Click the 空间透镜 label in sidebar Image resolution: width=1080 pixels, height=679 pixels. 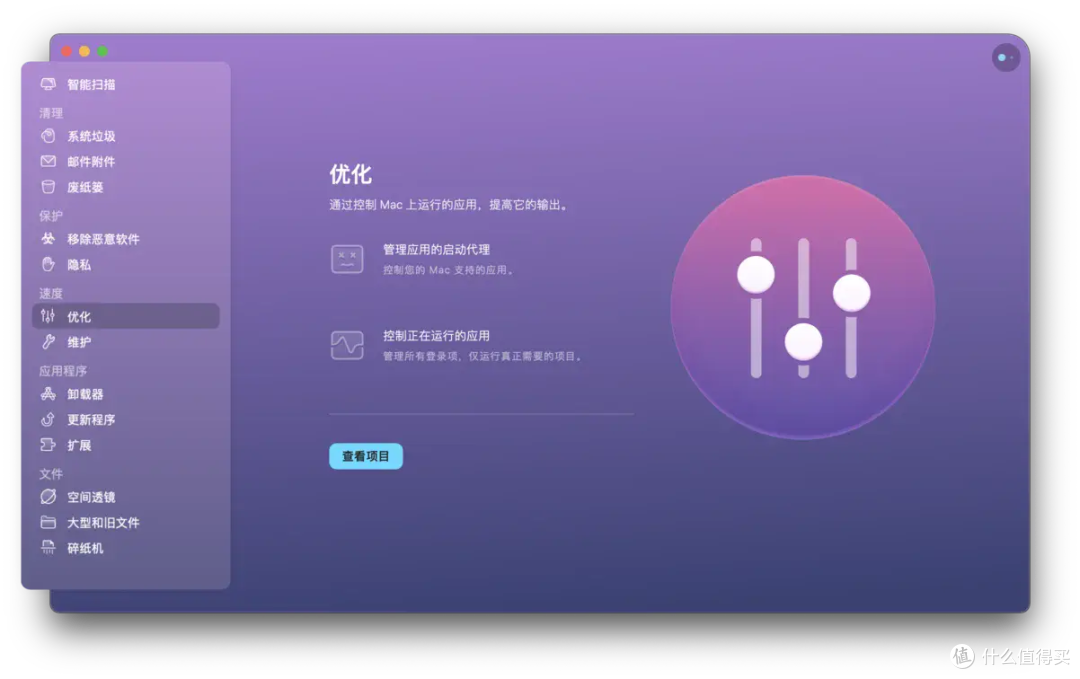[91, 497]
